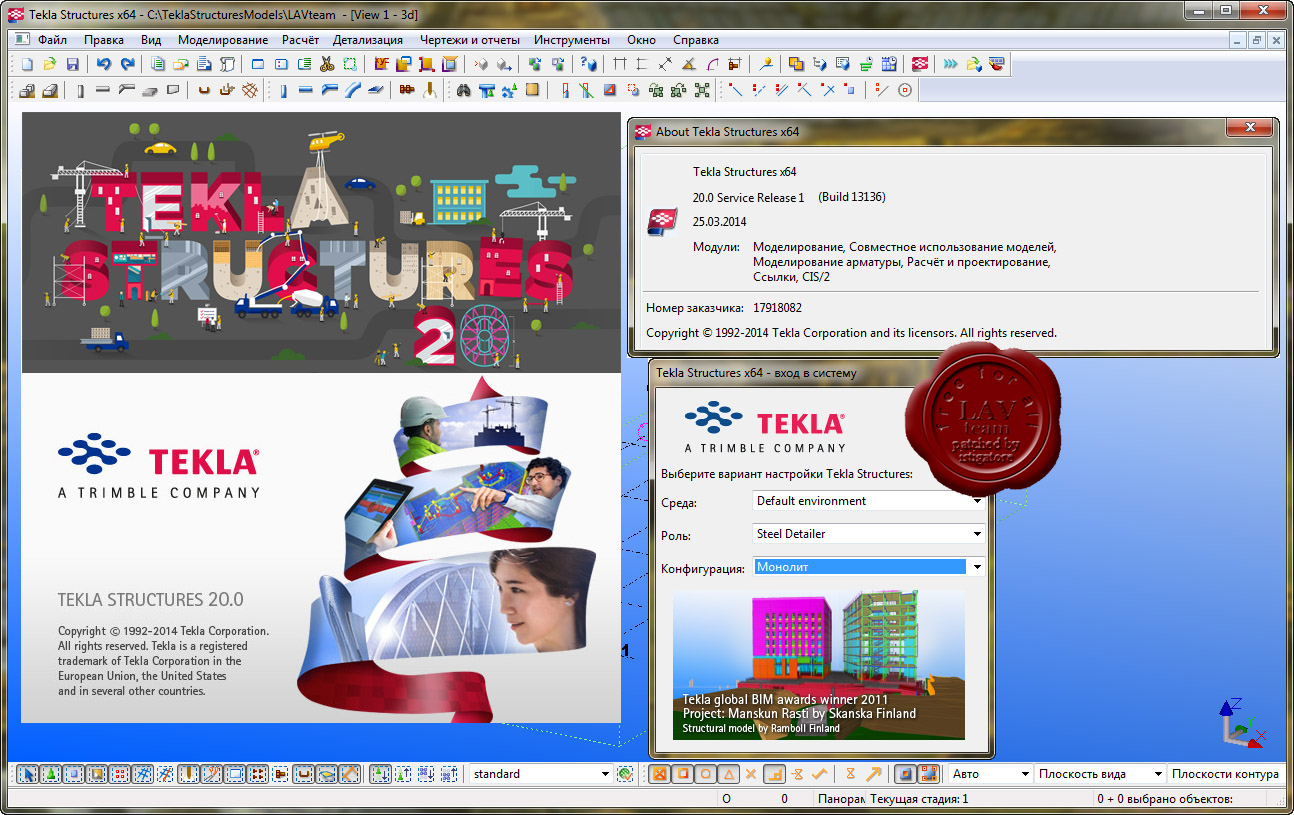
Task: Open the Вид menu
Action: (x=151, y=40)
